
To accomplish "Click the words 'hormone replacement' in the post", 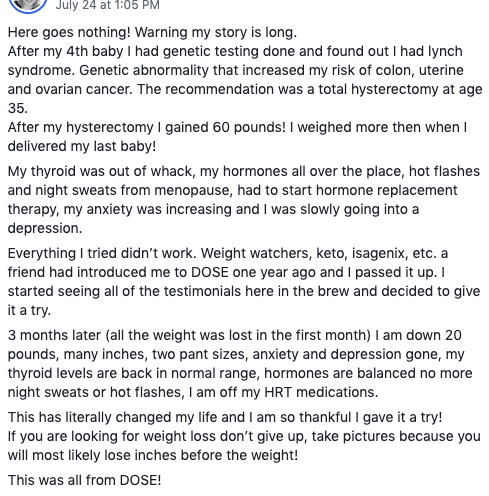I will pos(387,190).
